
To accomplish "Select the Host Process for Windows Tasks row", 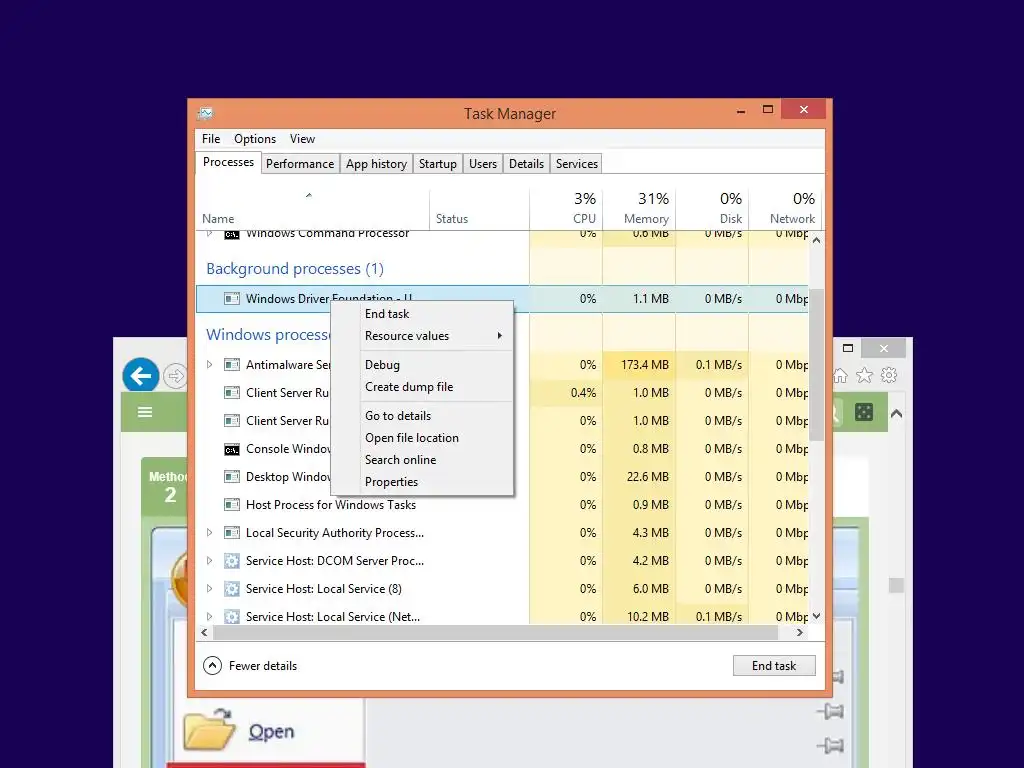I will pos(502,505).
